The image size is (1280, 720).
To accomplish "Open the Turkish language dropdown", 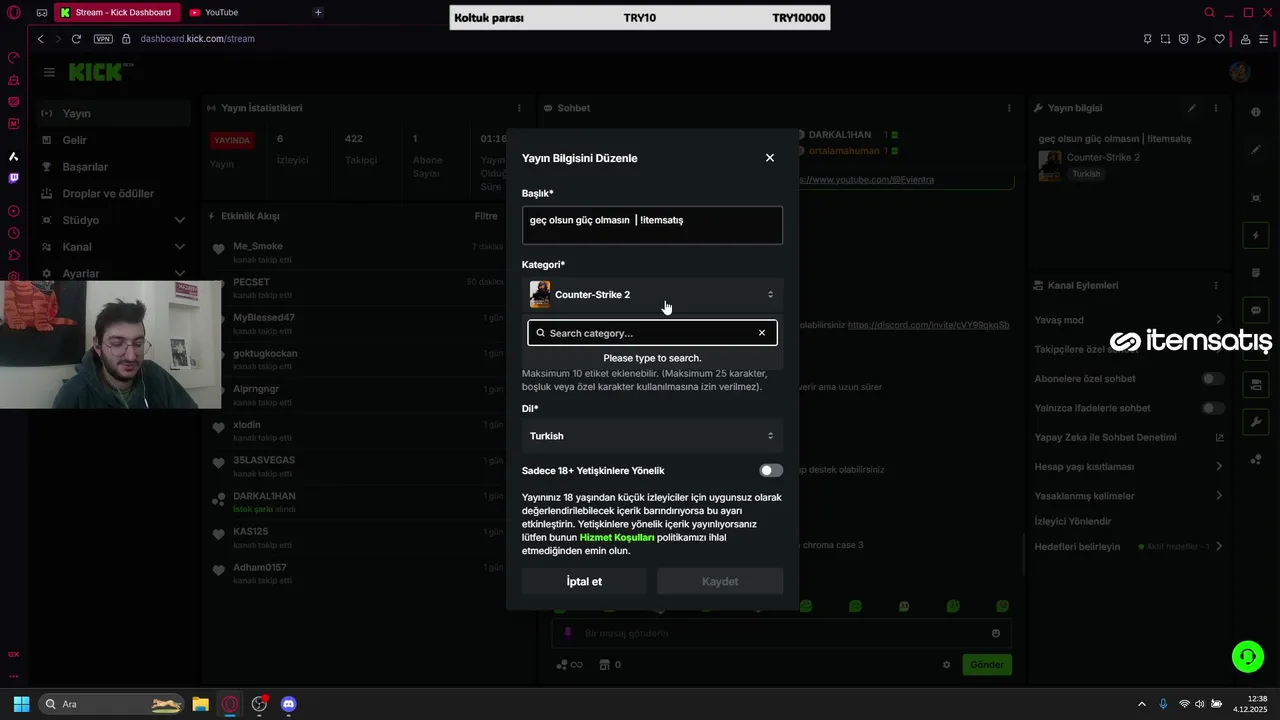I will coord(652,436).
